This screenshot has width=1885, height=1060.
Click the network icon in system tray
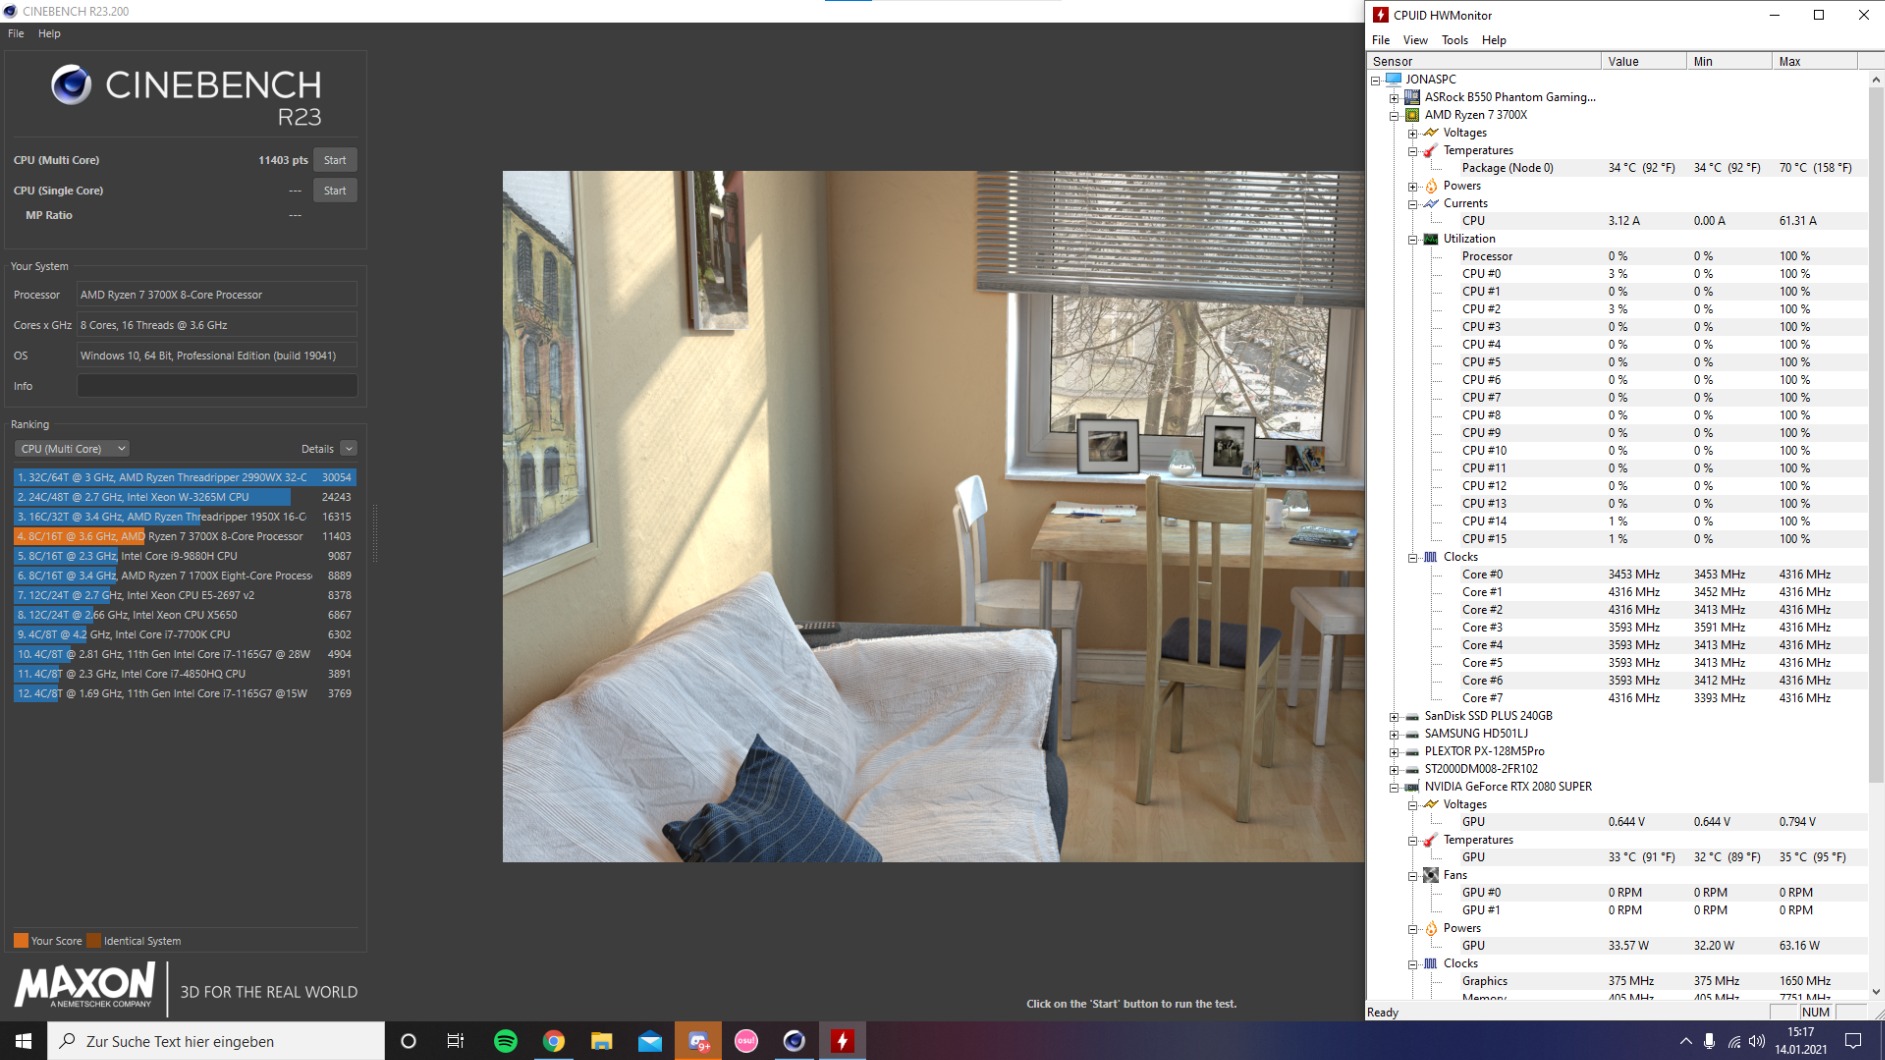[1733, 1041]
